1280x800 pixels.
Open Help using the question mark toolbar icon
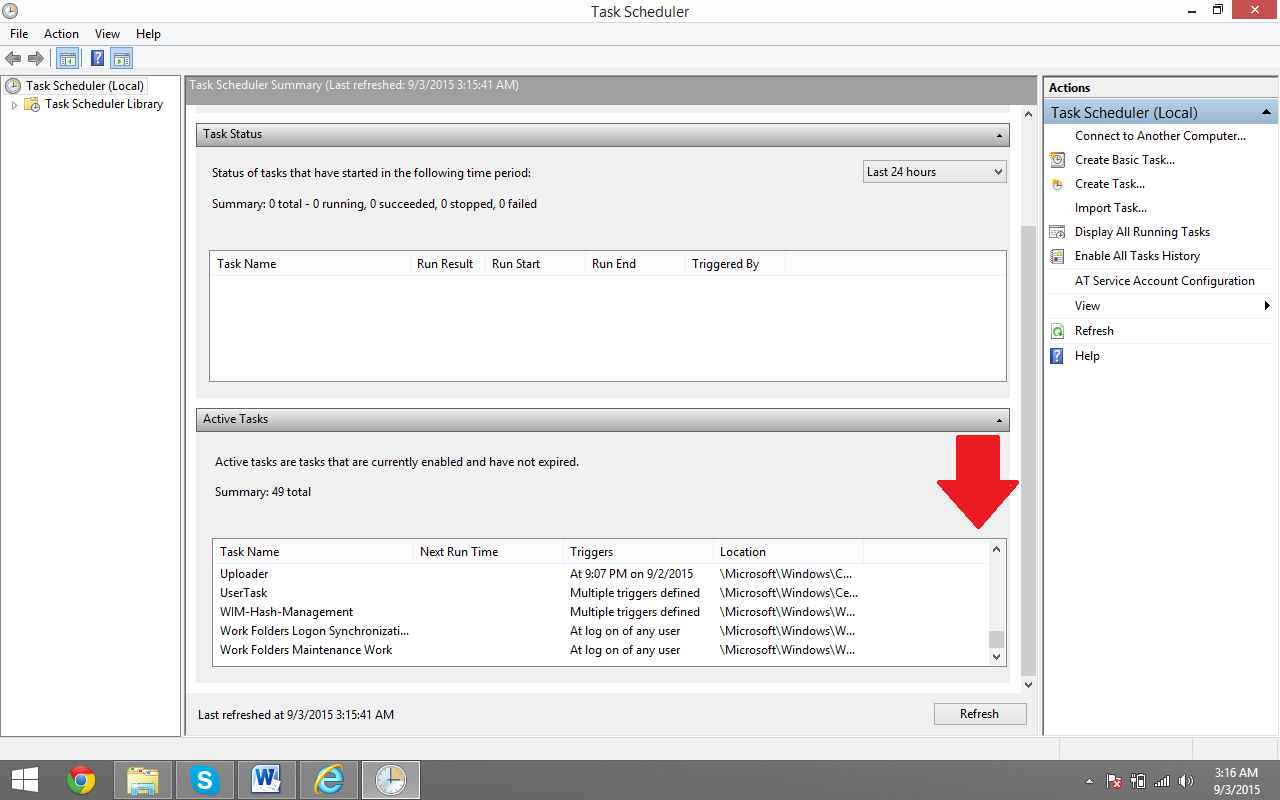(x=96, y=58)
